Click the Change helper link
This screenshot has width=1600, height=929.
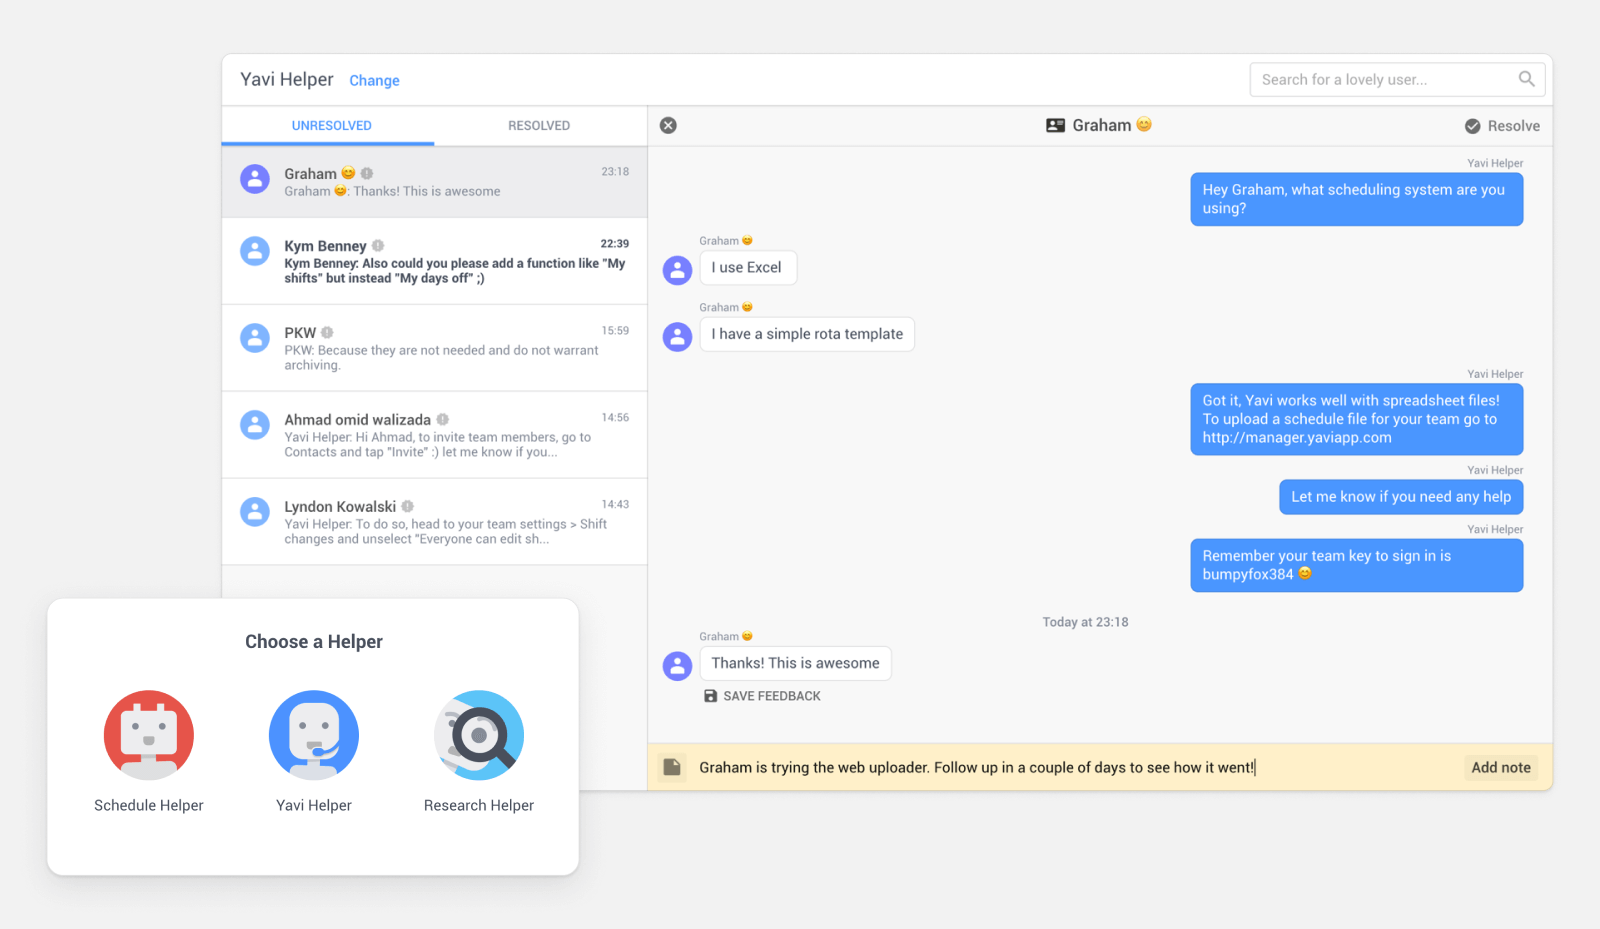point(374,81)
